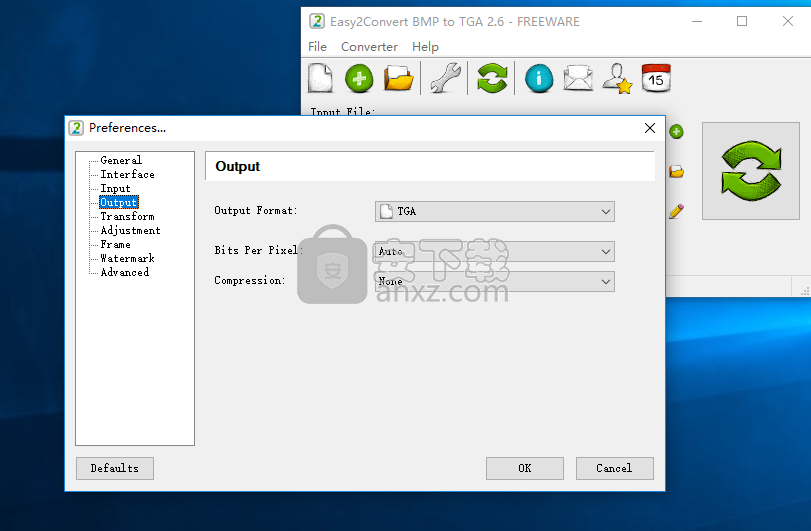
Task: Expand the Compression dropdown
Action: point(494,281)
